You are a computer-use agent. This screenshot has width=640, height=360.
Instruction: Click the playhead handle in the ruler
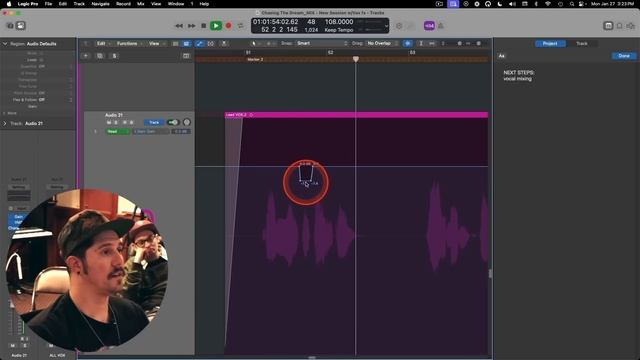pos(356,59)
